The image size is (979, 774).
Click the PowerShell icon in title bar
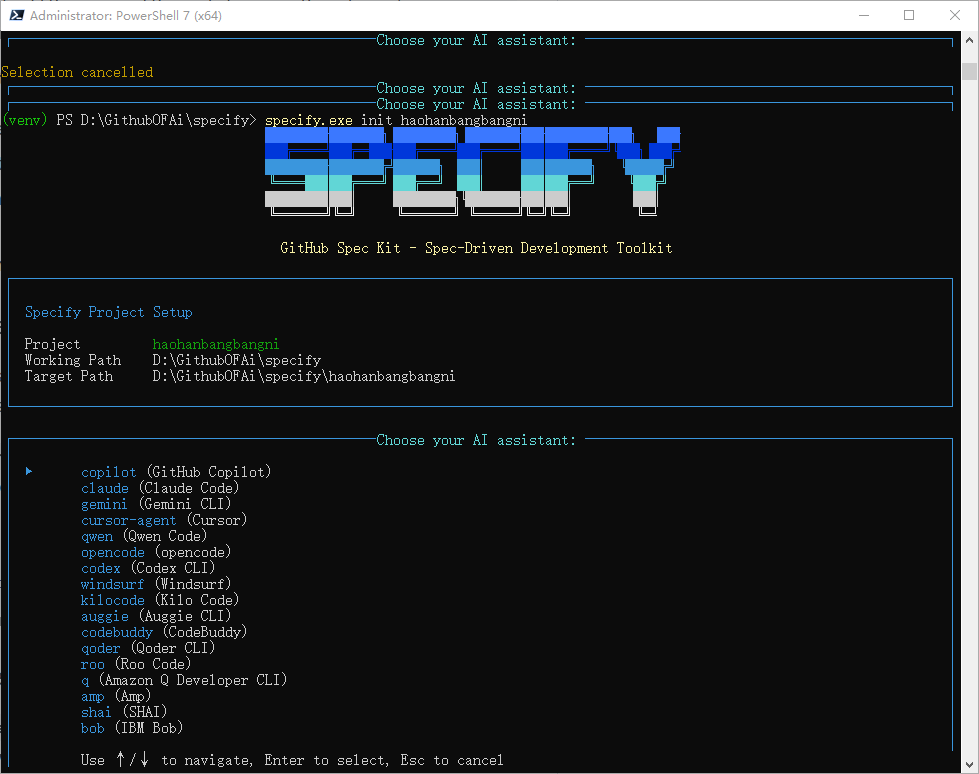point(17,16)
